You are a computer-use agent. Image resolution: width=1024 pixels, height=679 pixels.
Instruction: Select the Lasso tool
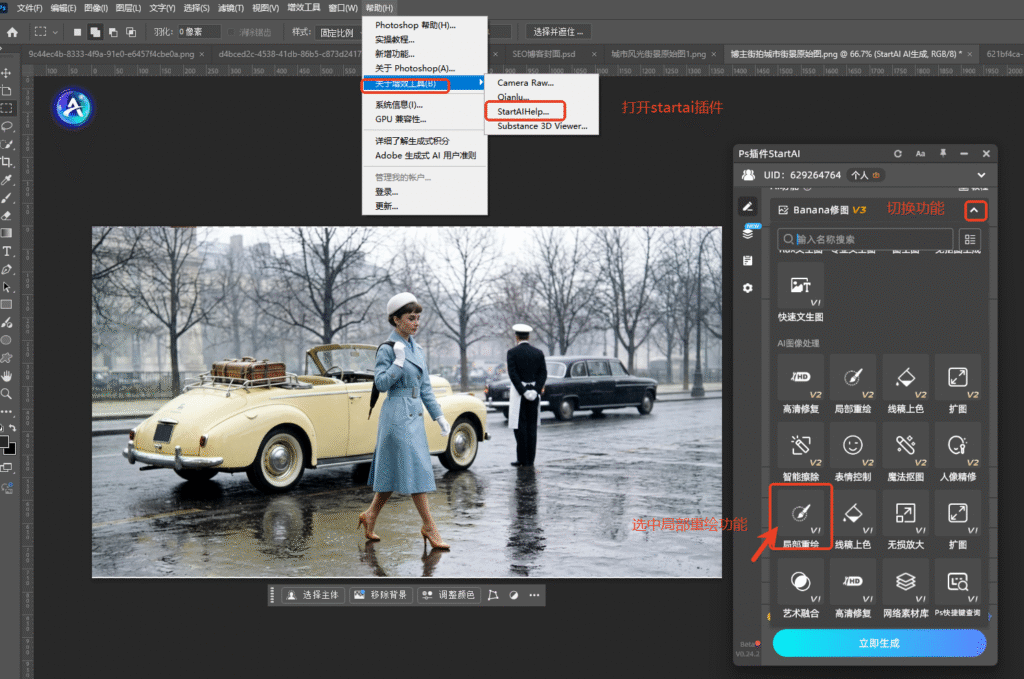(x=7, y=127)
